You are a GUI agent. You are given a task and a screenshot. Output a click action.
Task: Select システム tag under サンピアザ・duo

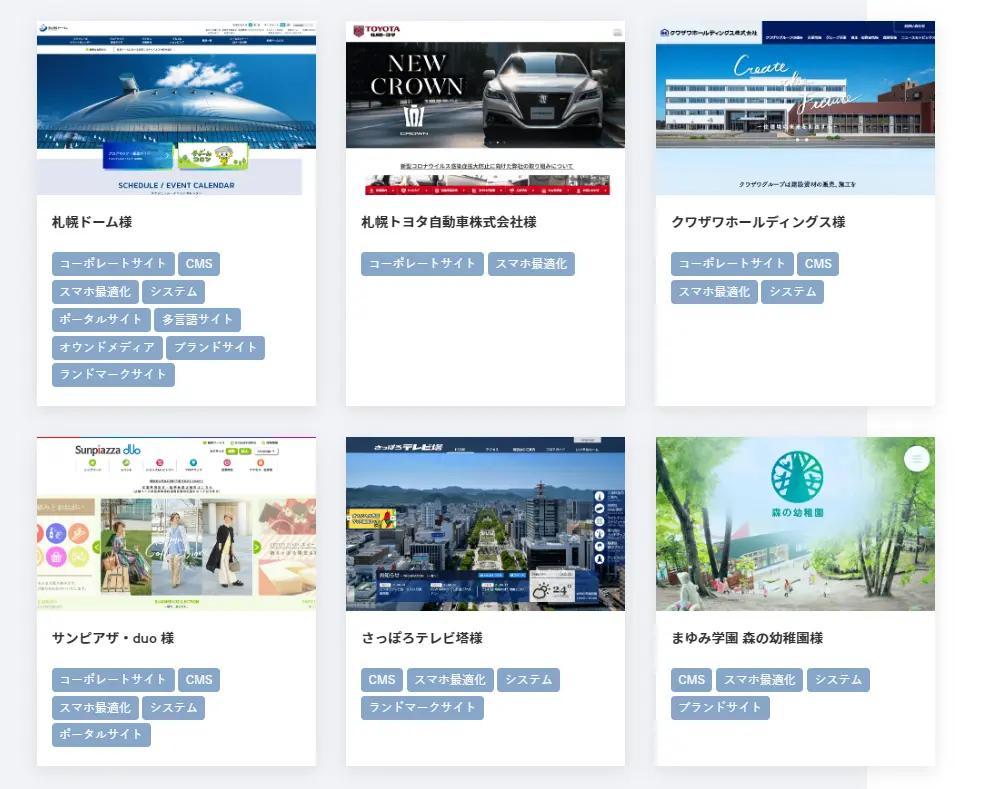point(173,707)
